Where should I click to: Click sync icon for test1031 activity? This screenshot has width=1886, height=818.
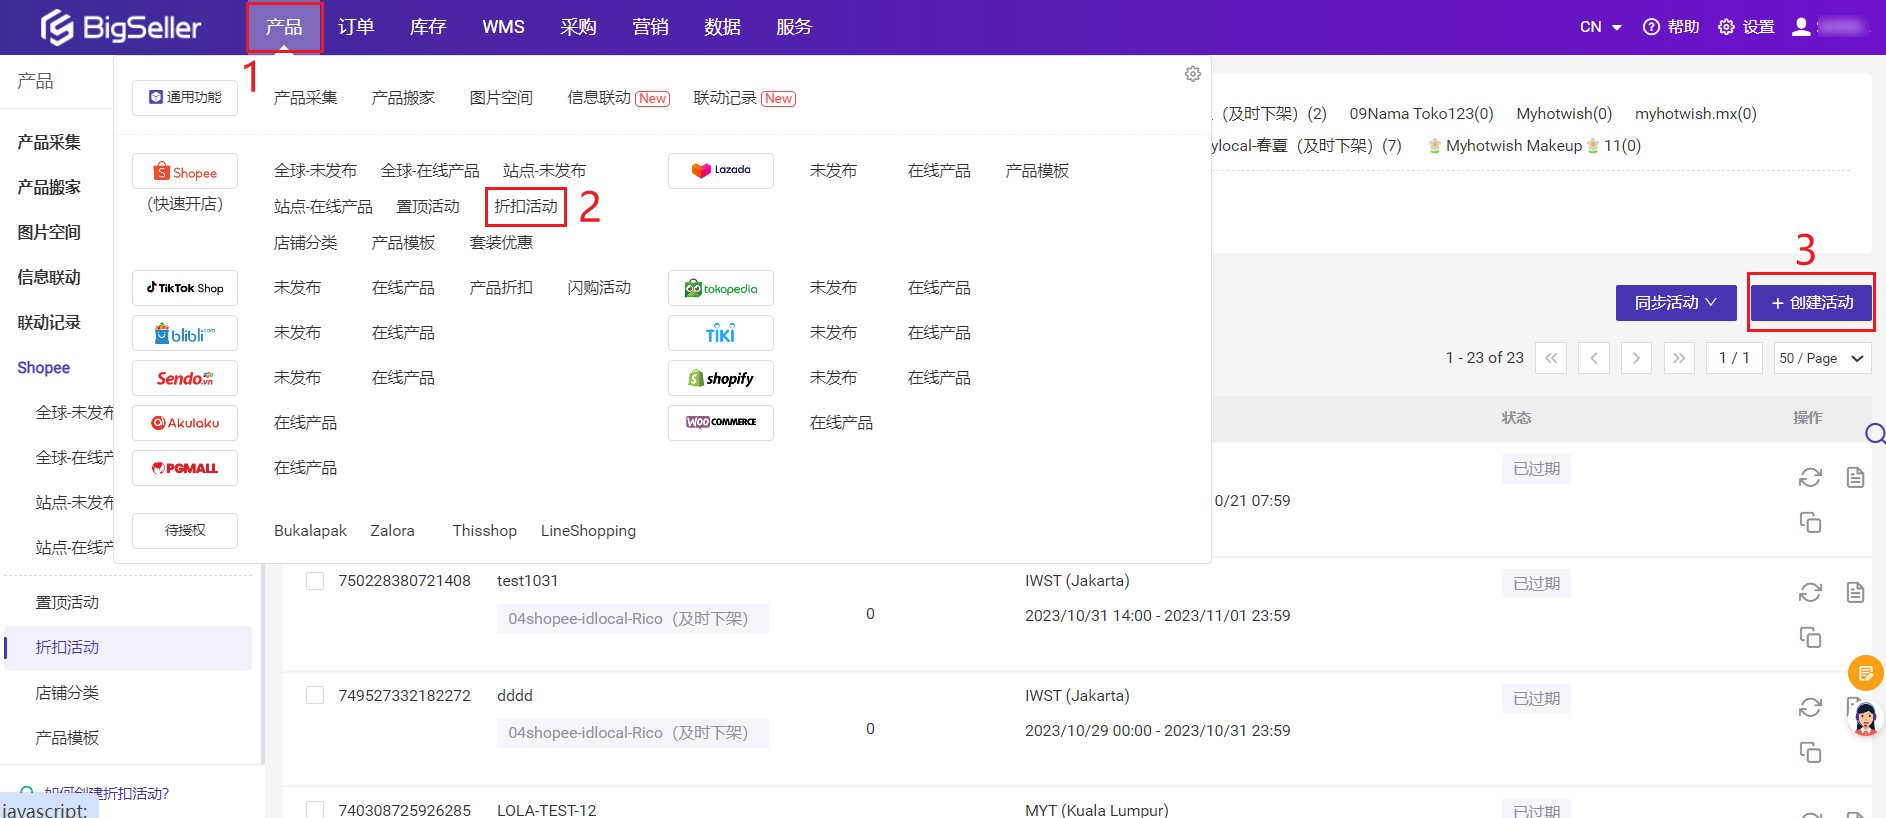(1809, 593)
